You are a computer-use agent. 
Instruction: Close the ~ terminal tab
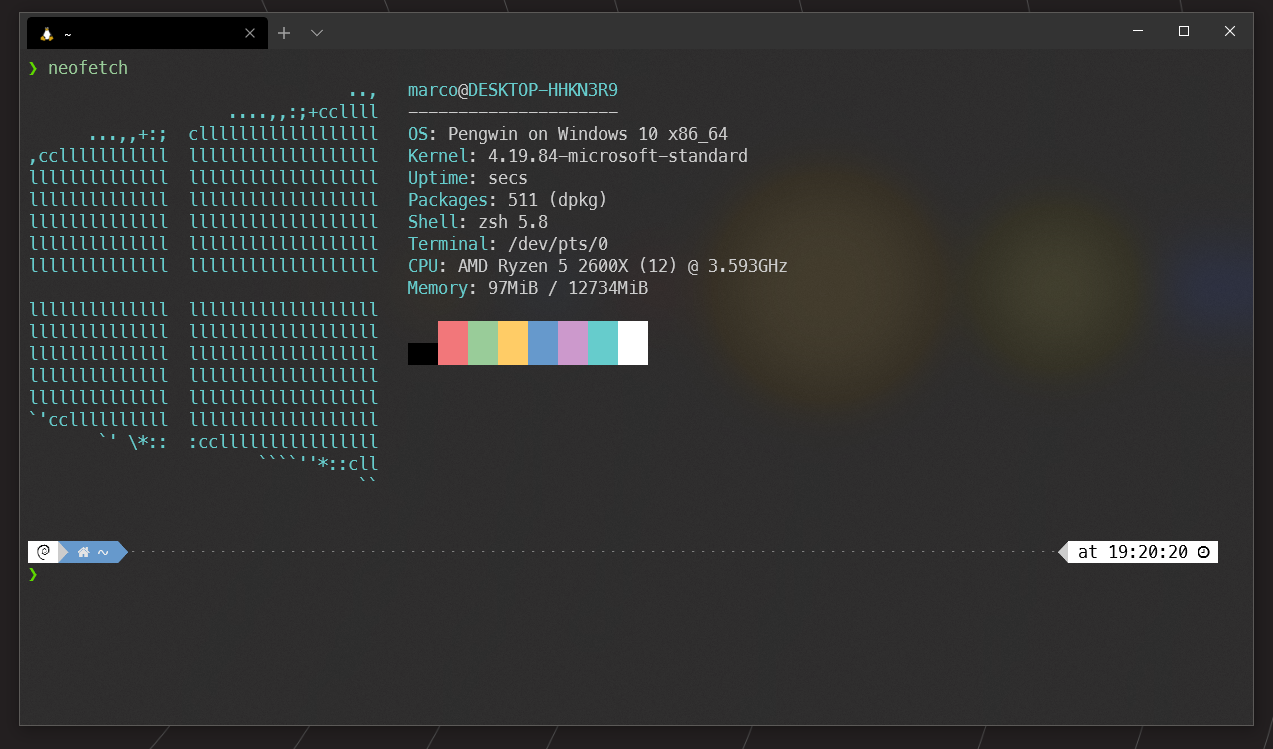pyautogui.click(x=250, y=33)
